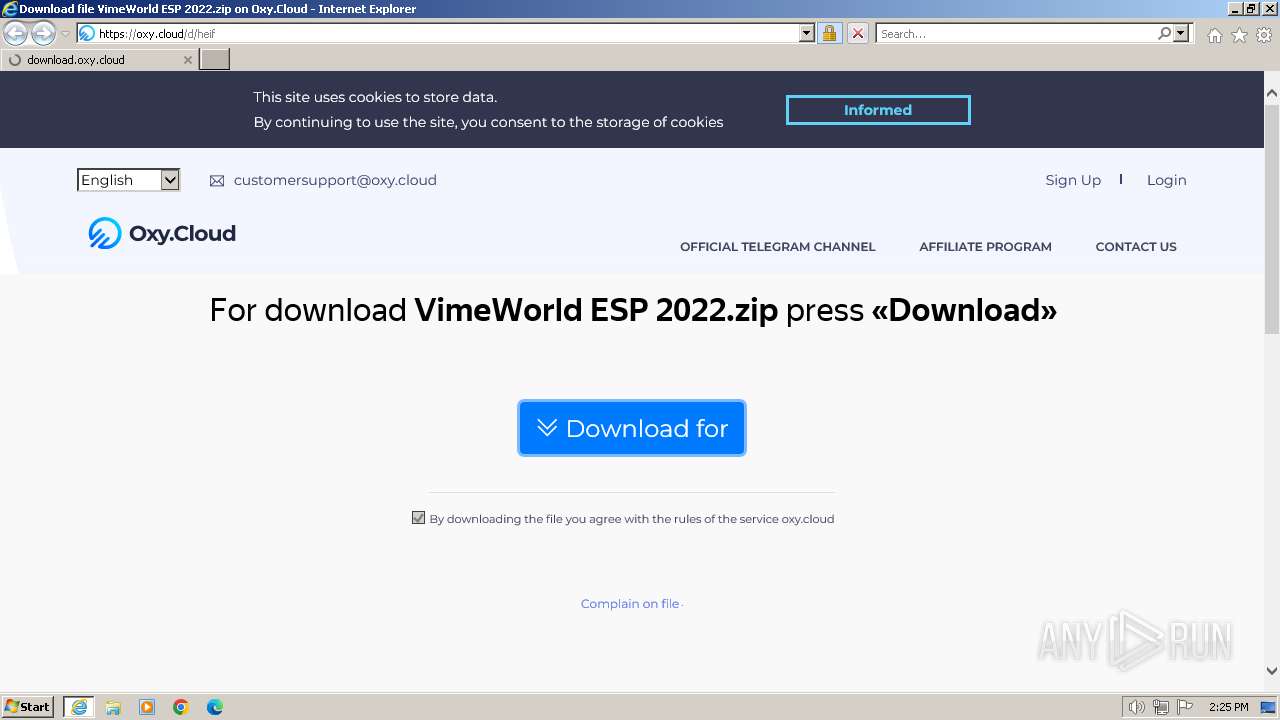
Task: Open the Contact Us menu item
Action: pos(1136,247)
